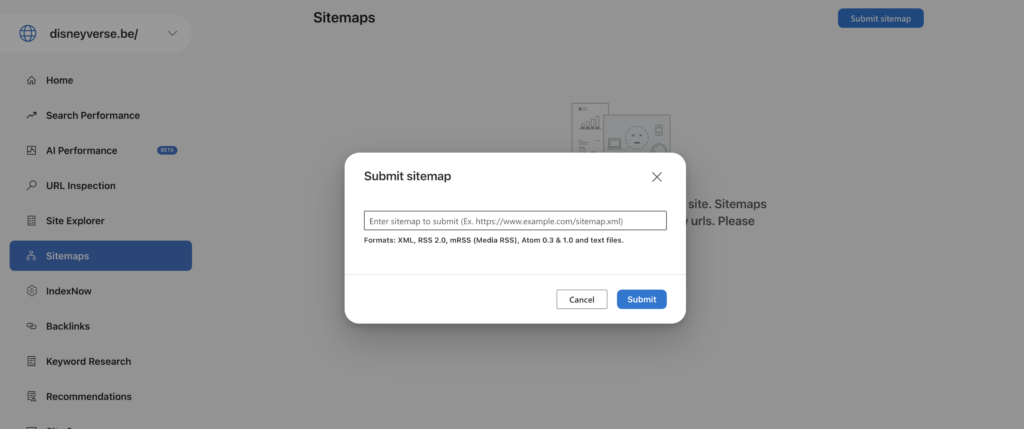The width and height of the screenshot is (1024, 429).
Task: Click the IndexNow gear icon
Action: [x=32, y=291]
